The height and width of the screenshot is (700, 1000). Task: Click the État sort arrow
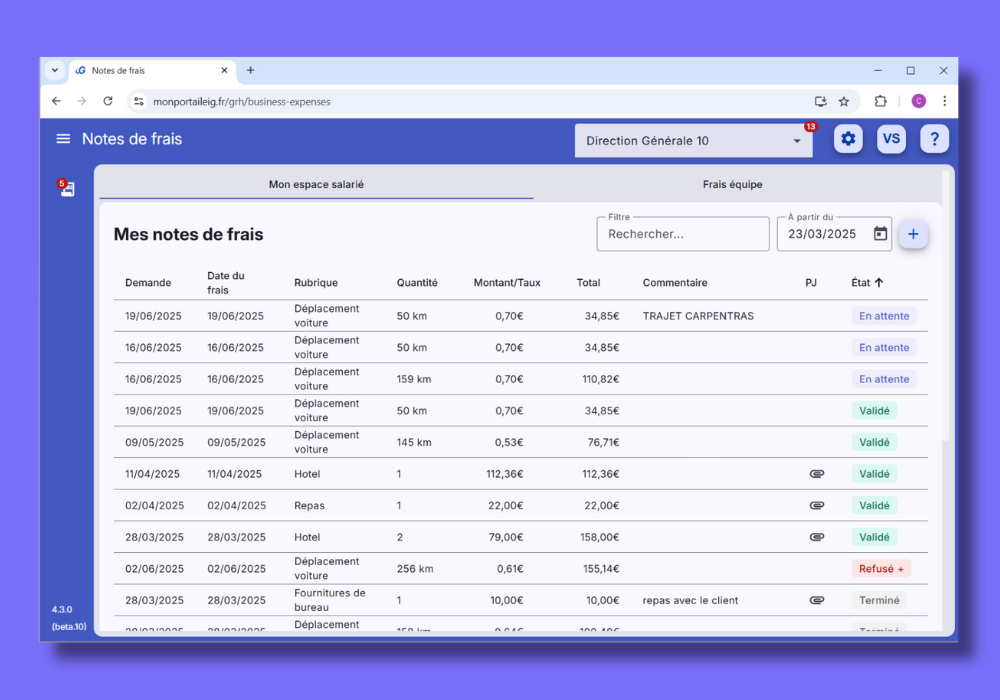click(x=879, y=282)
